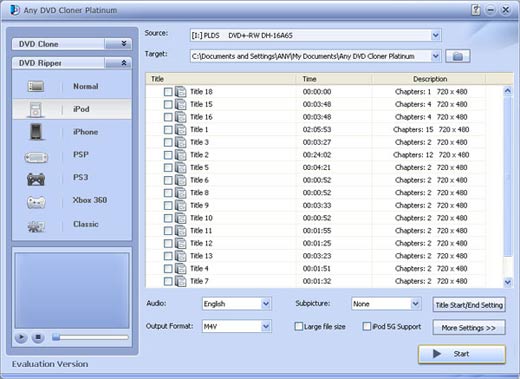Click the Any DVD Cloner app logo
The height and width of the screenshot is (379, 520).
coord(15,10)
